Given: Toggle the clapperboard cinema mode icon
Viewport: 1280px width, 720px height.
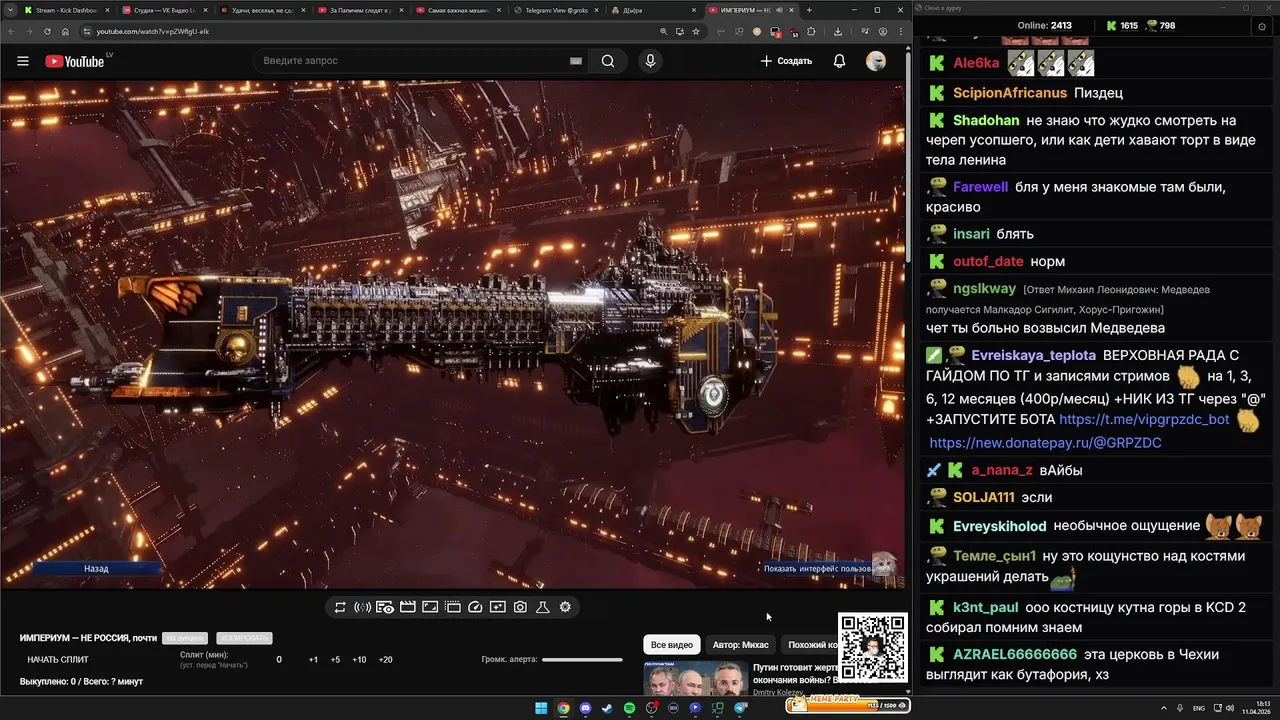Looking at the screenshot, I should [x=407, y=607].
